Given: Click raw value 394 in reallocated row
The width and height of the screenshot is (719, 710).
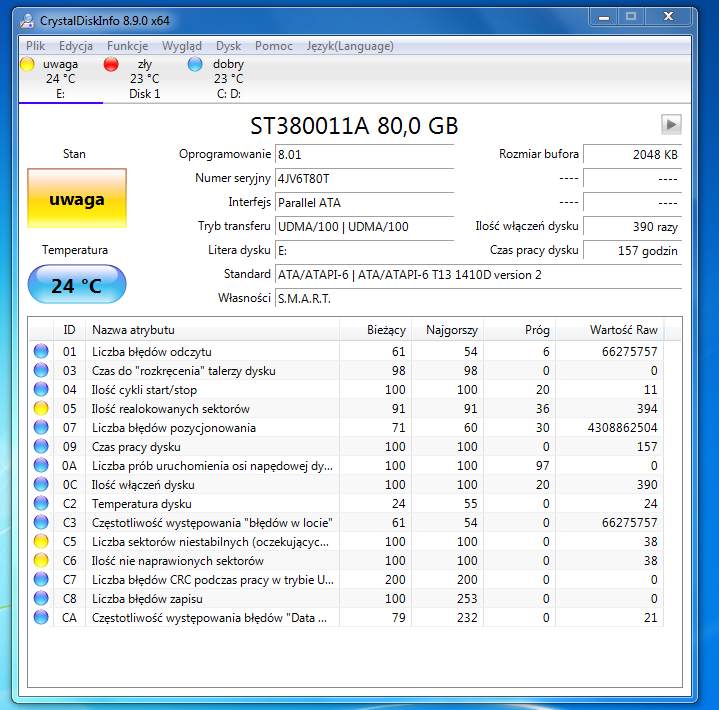Looking at the screenshot, I should 647,408.
